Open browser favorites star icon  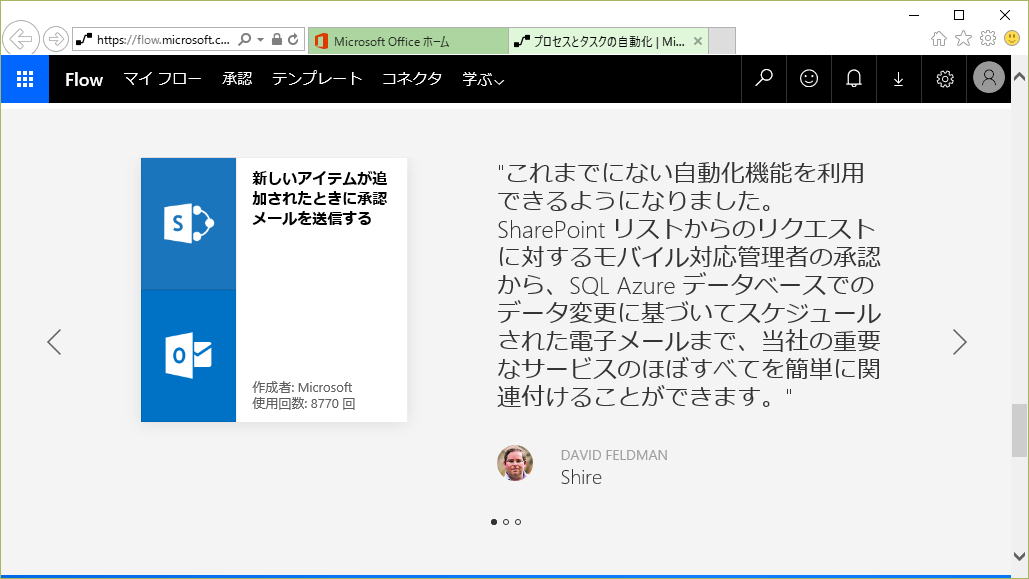click(963, 39)
